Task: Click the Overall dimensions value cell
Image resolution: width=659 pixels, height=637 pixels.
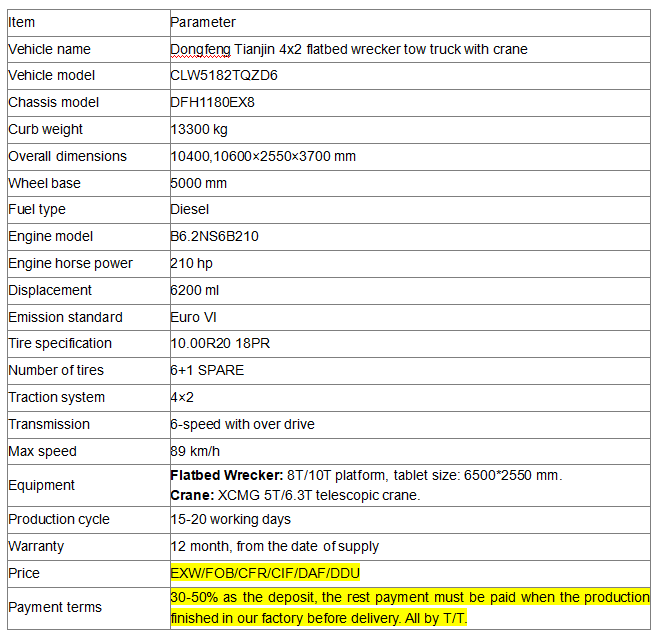Action: coord(410,157)
